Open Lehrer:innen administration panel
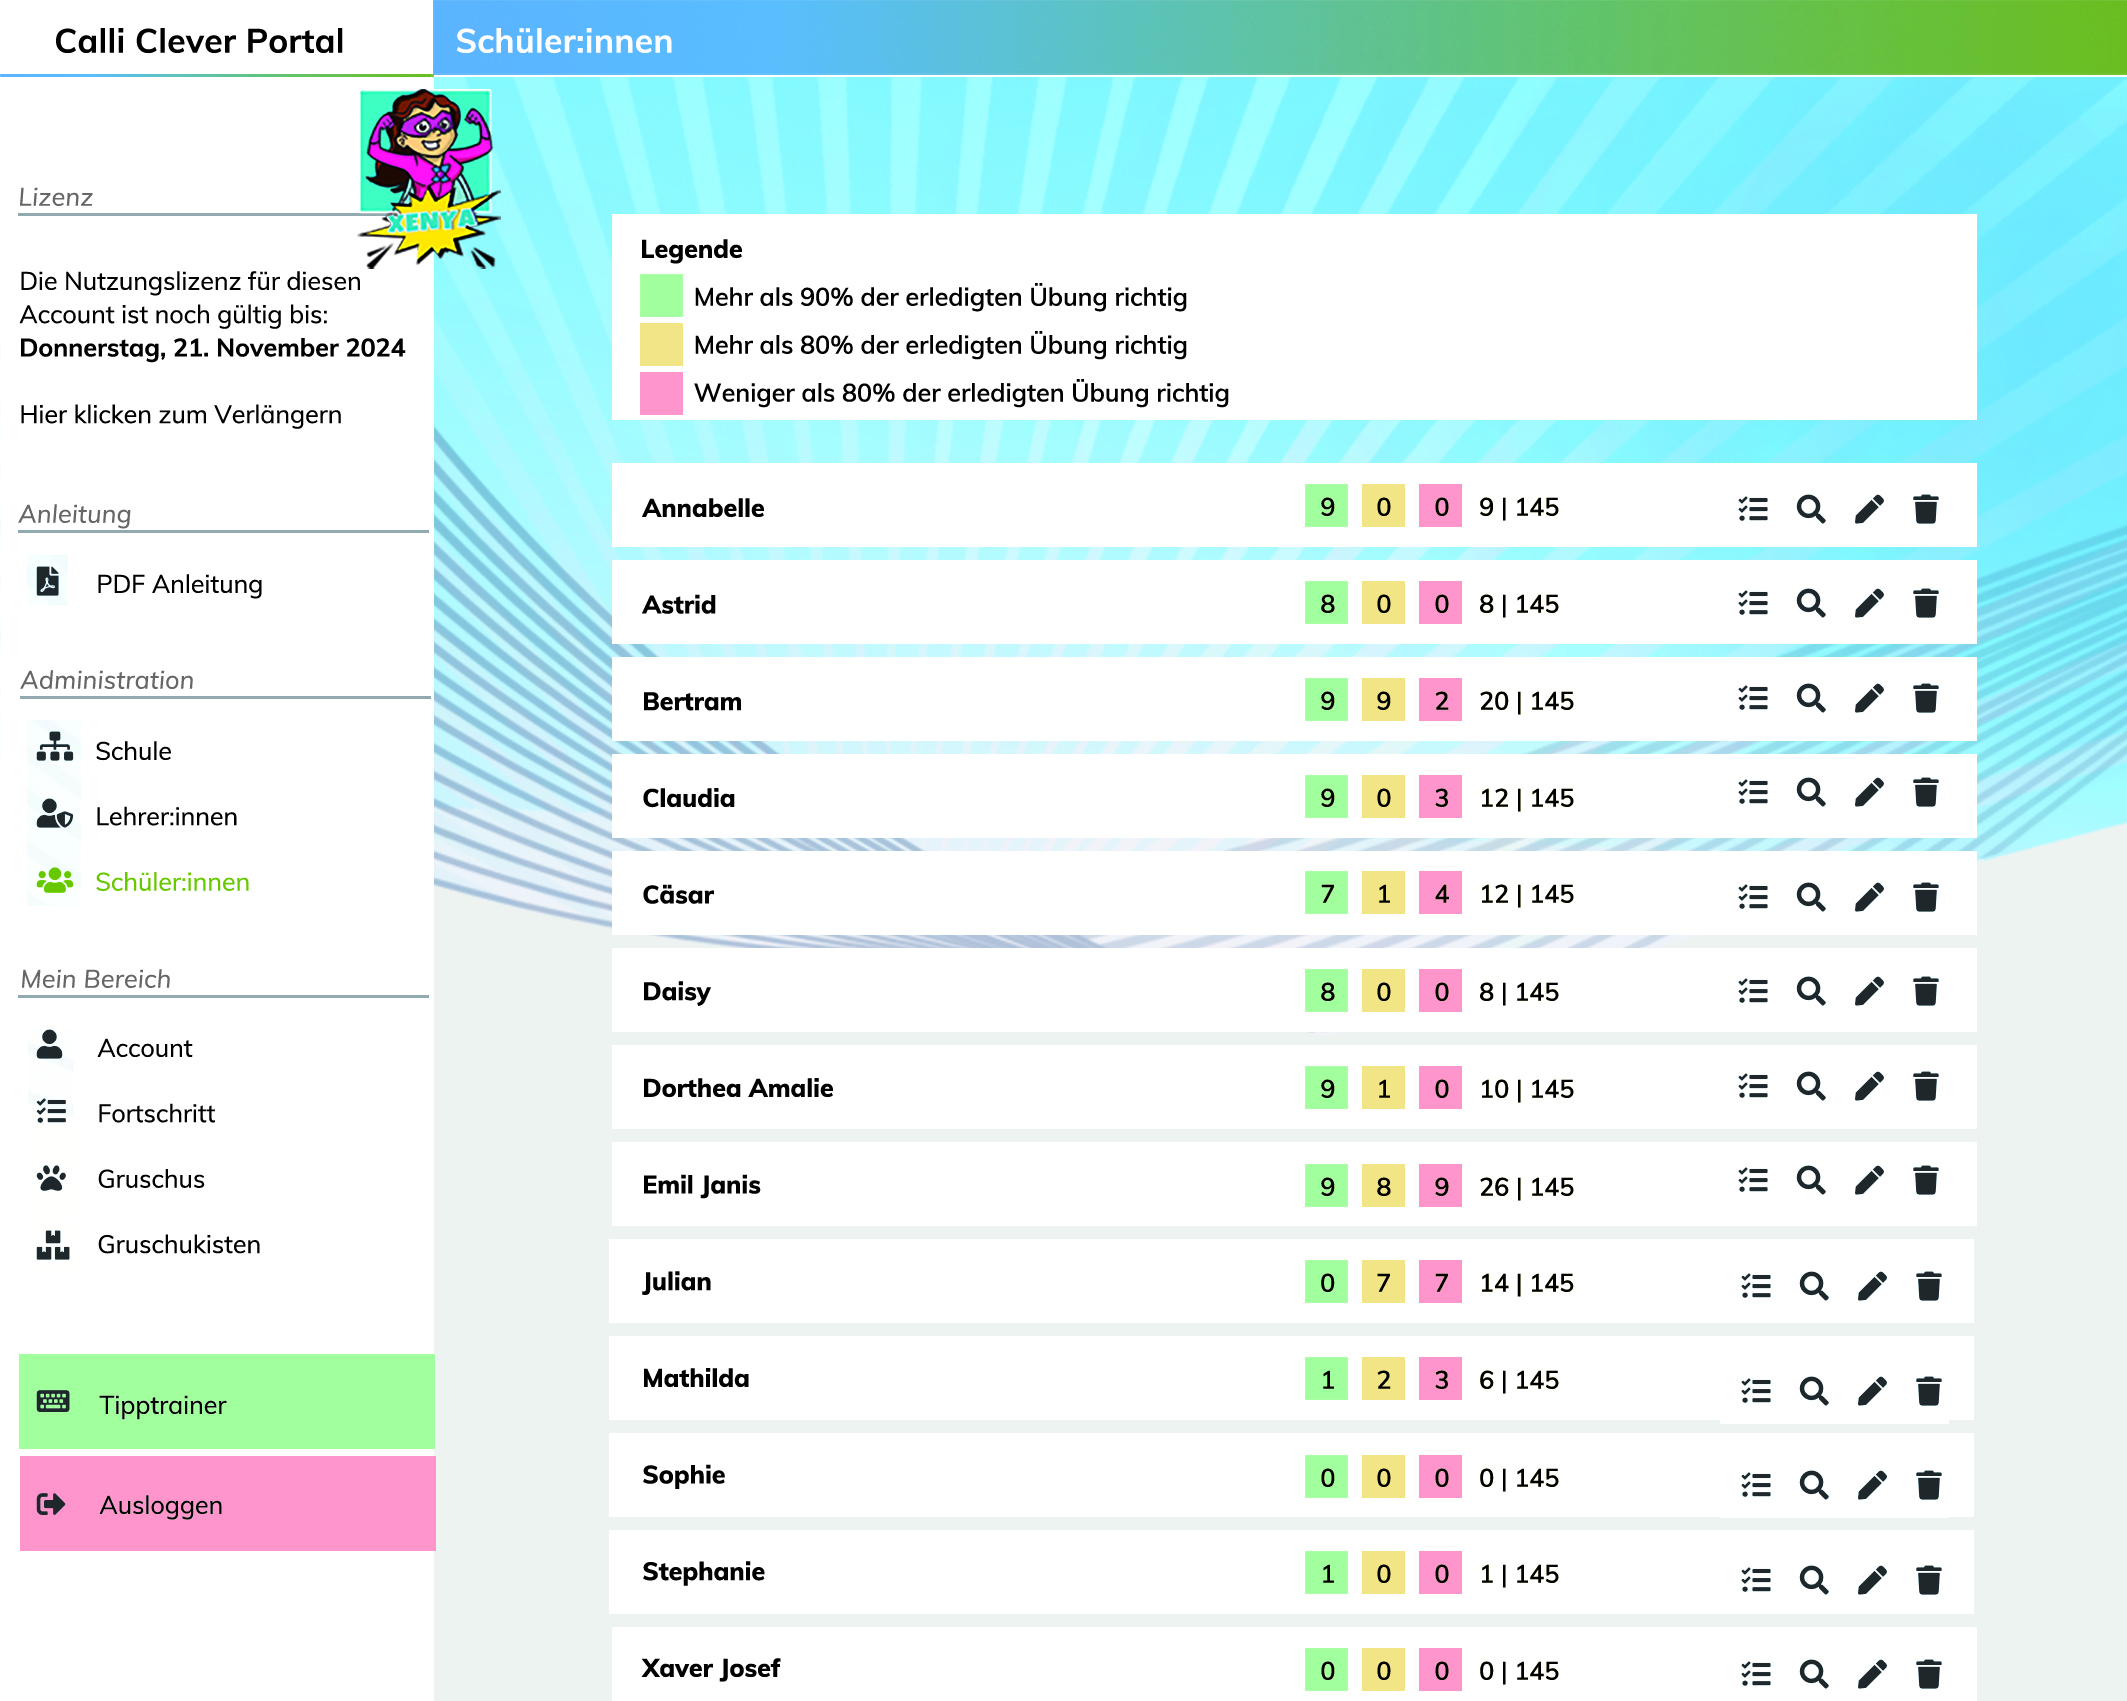The height and width of the screenshot is (1701, 2127). pos(167,814)
